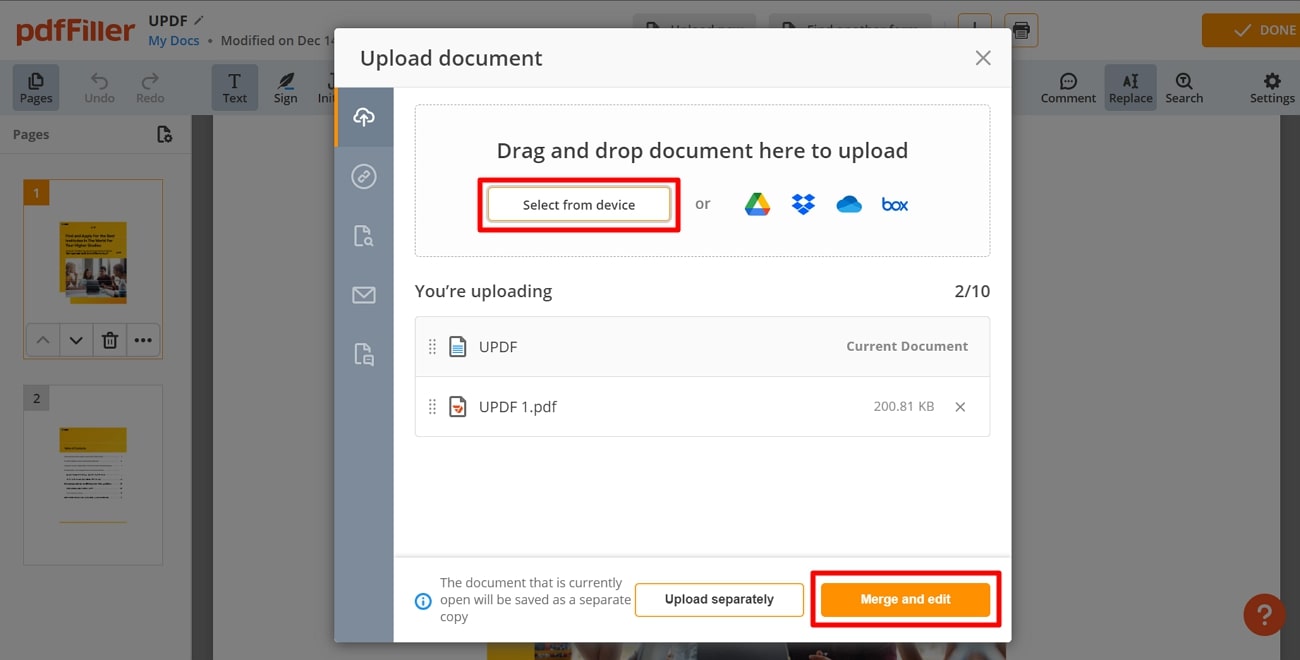Select the upload from device tab icon
Viewport: 1300px width, 660px height.
[364, 116]
